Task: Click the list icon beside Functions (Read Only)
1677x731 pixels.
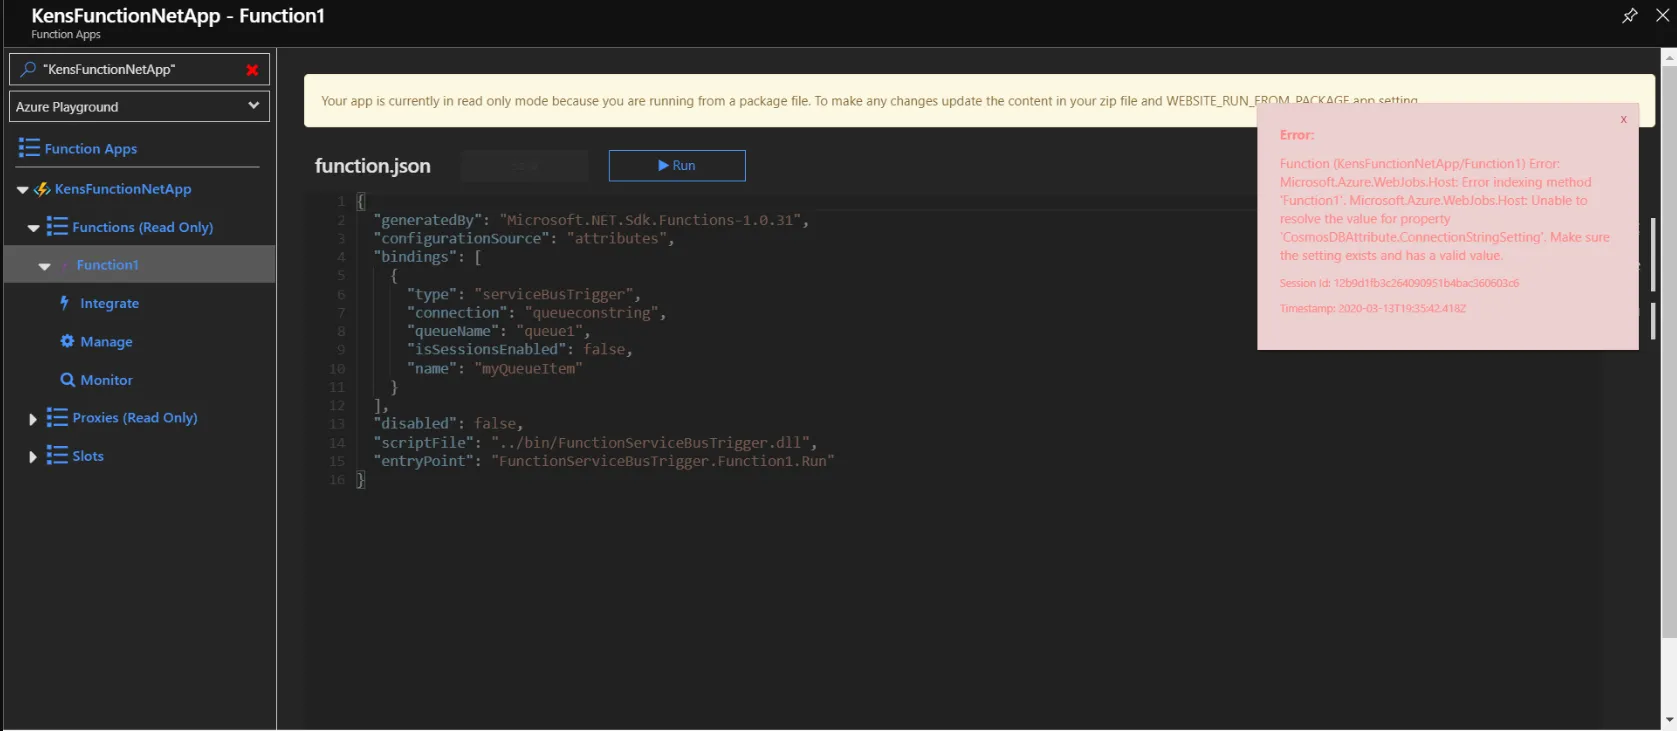Action: [57, 227]
